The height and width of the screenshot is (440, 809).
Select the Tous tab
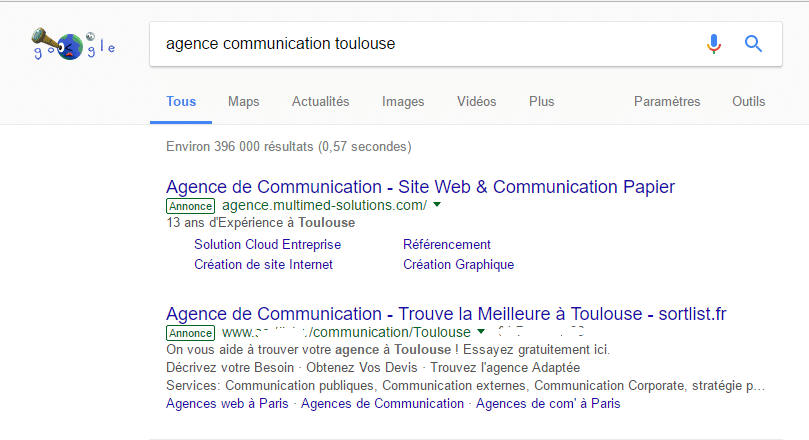181,102
